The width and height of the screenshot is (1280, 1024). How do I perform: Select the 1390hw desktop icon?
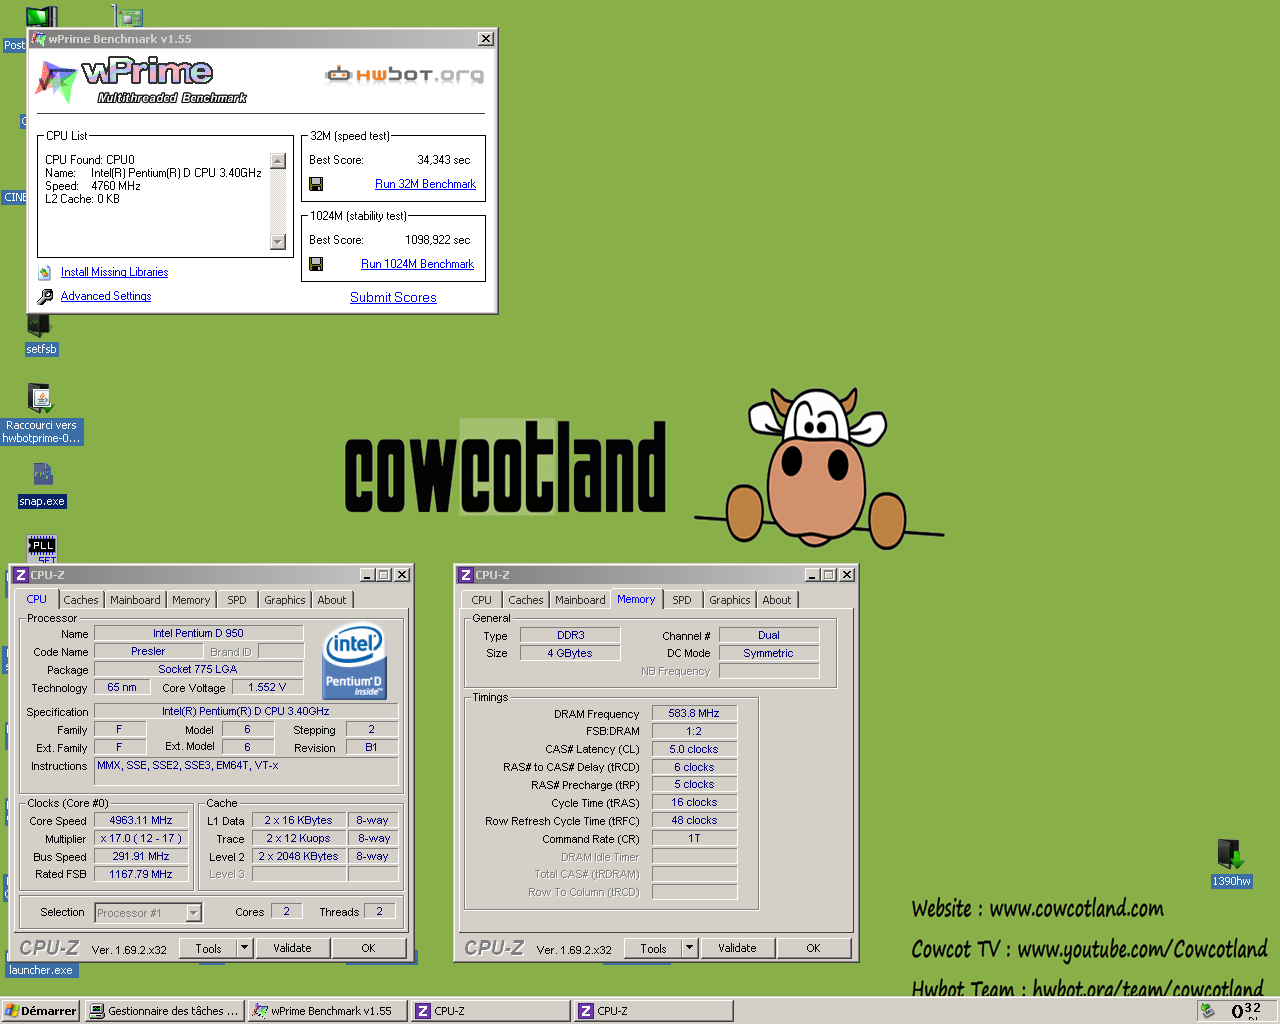1231,863
